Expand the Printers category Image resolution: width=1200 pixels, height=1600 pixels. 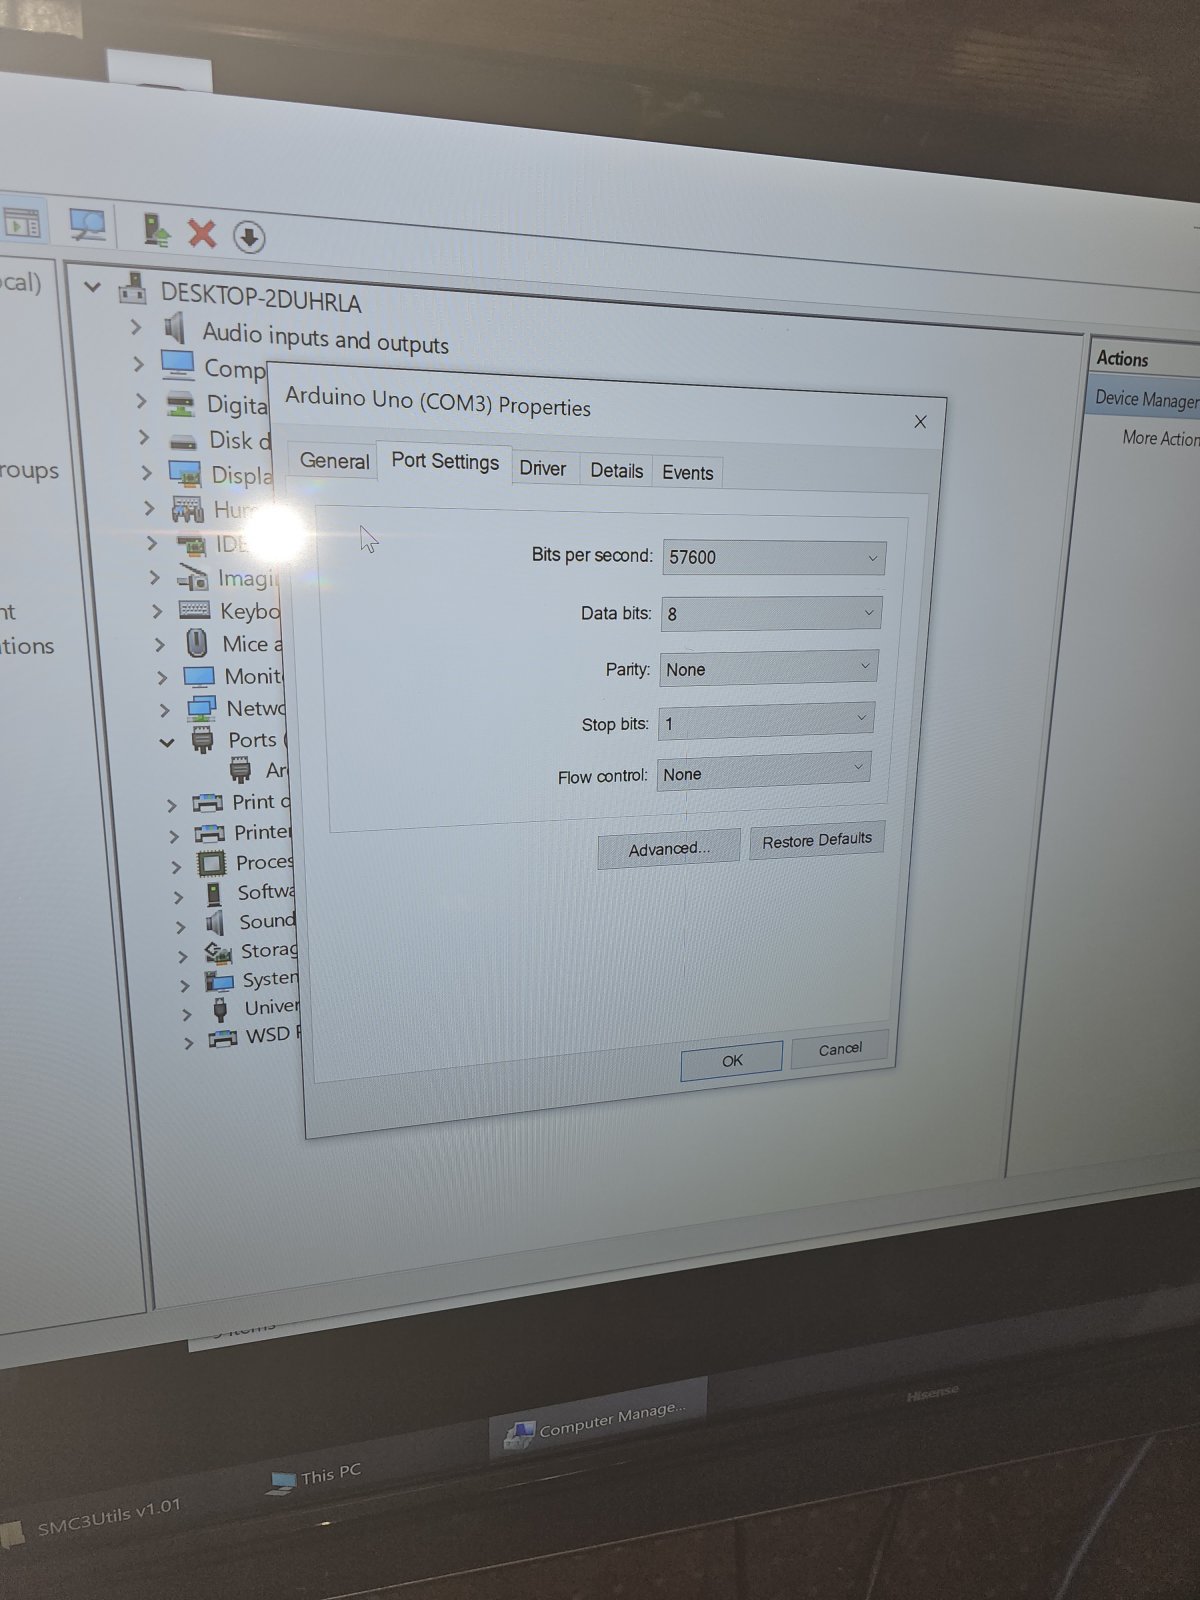174,835
